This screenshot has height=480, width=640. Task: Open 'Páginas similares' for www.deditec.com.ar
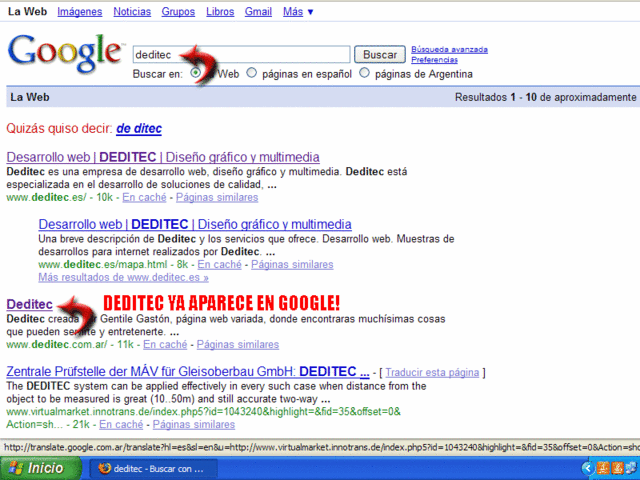pyautogui.click(x=238, y=344)
